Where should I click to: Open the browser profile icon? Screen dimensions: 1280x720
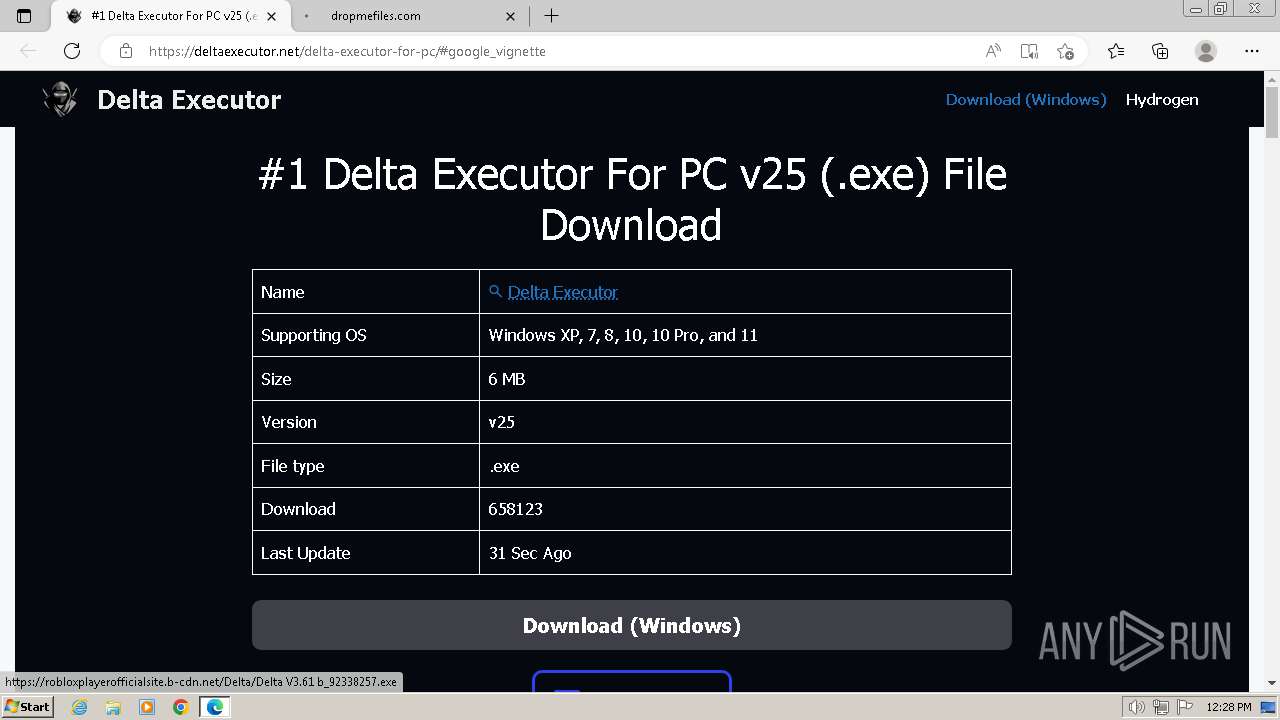click(x=1206, y=51)
